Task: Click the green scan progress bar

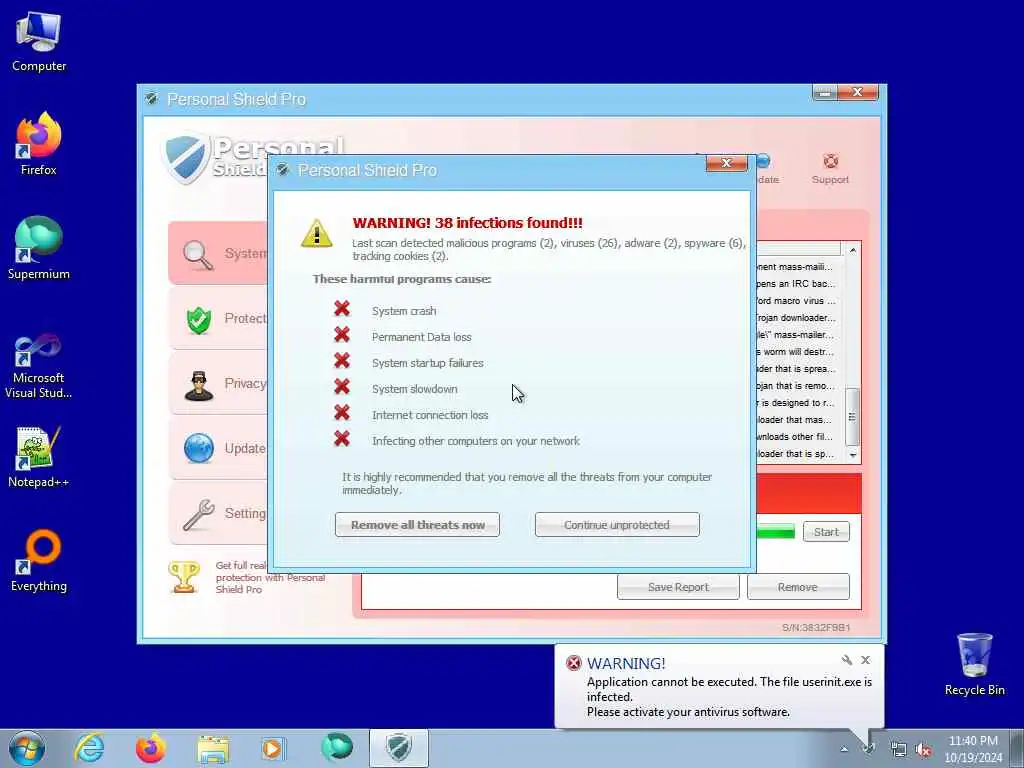Action: click(775, 532)
